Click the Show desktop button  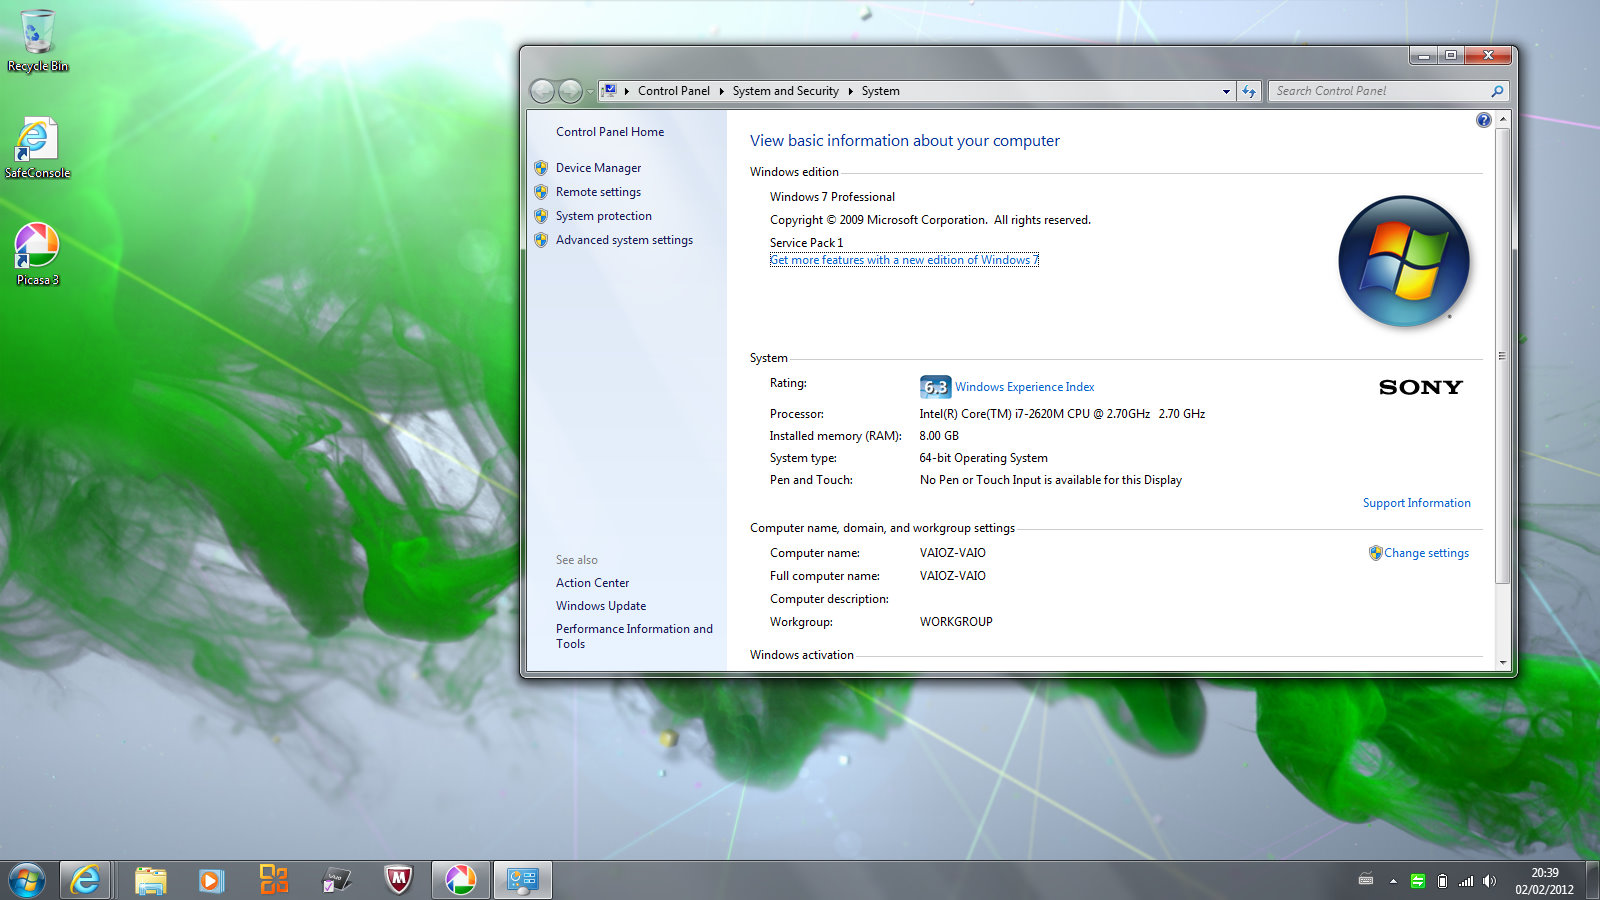[1592, 880]
